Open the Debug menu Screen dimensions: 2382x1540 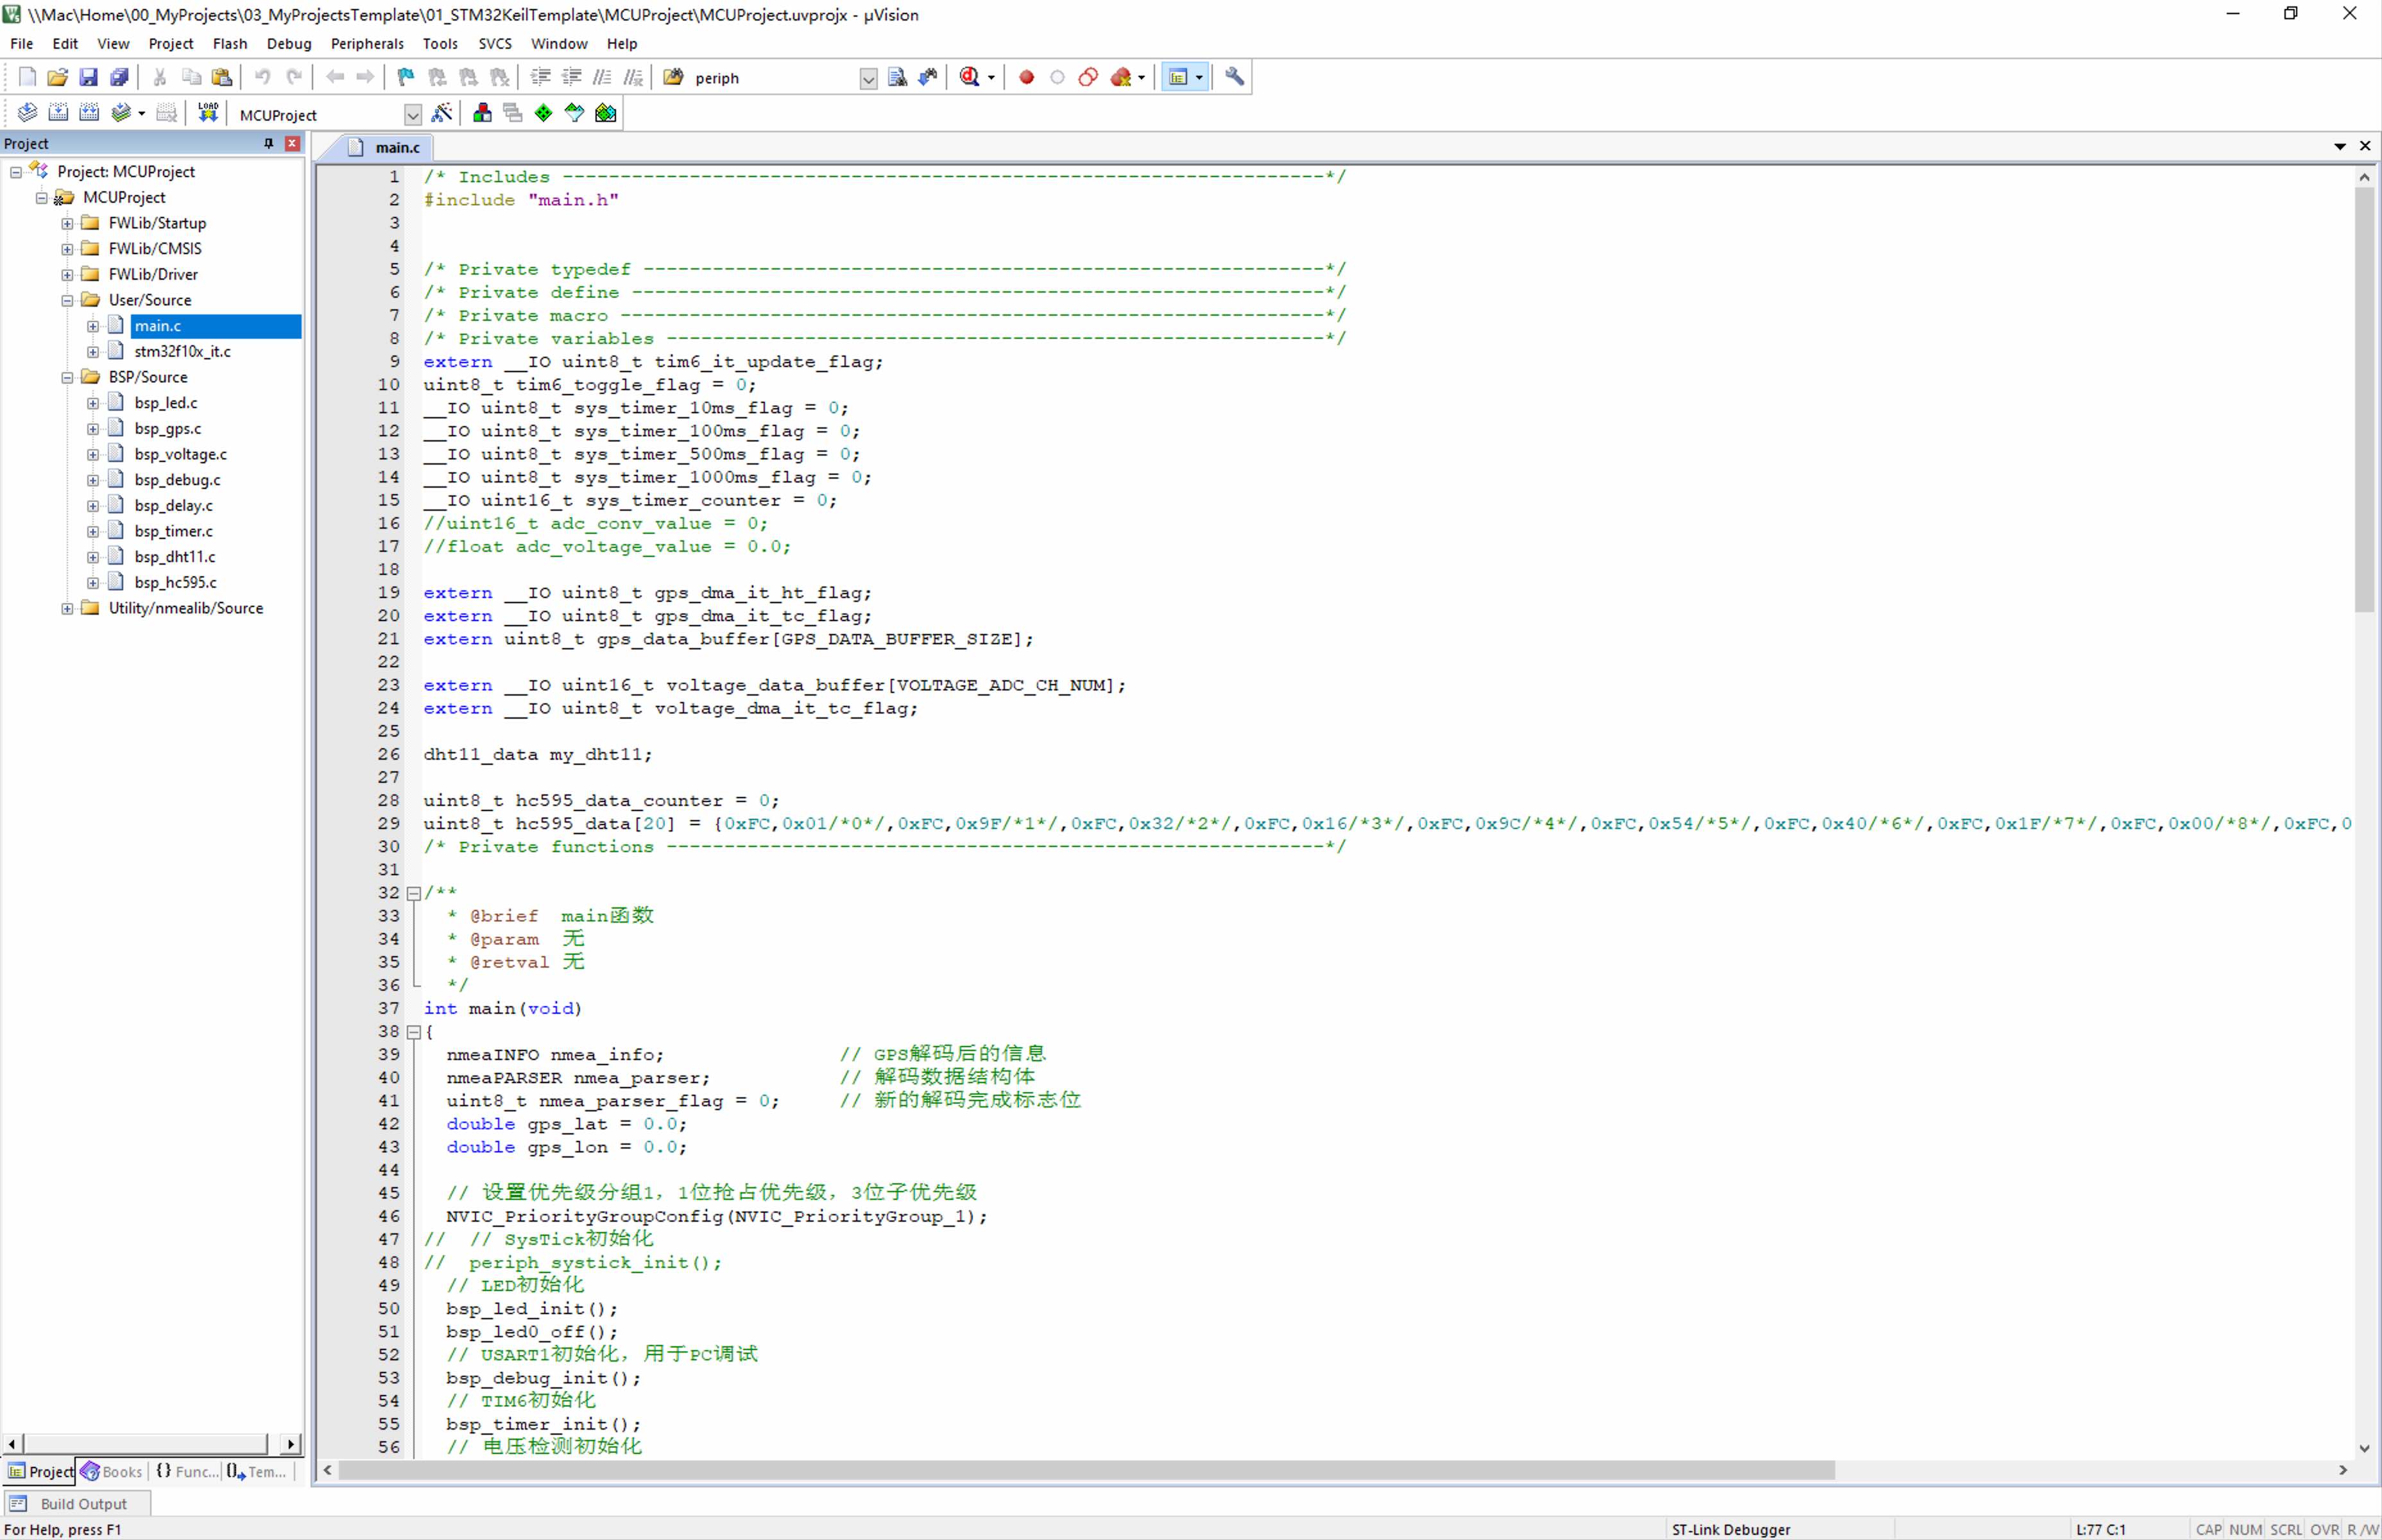pos(289,44)
